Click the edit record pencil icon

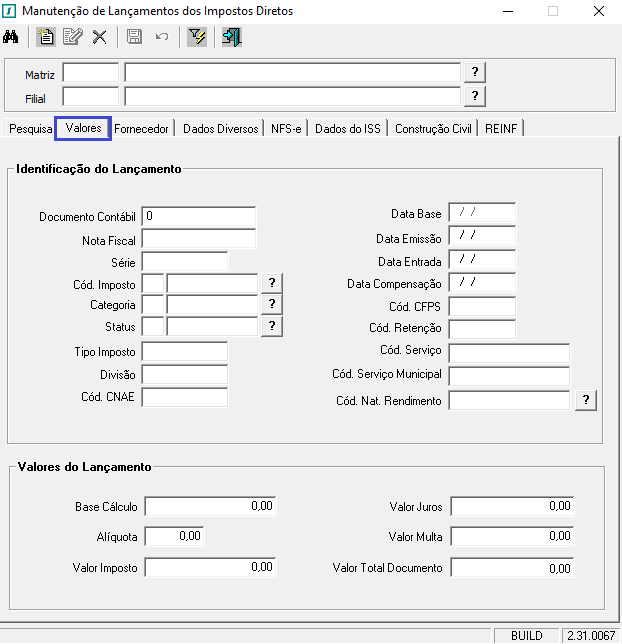(x=72, y=37)
